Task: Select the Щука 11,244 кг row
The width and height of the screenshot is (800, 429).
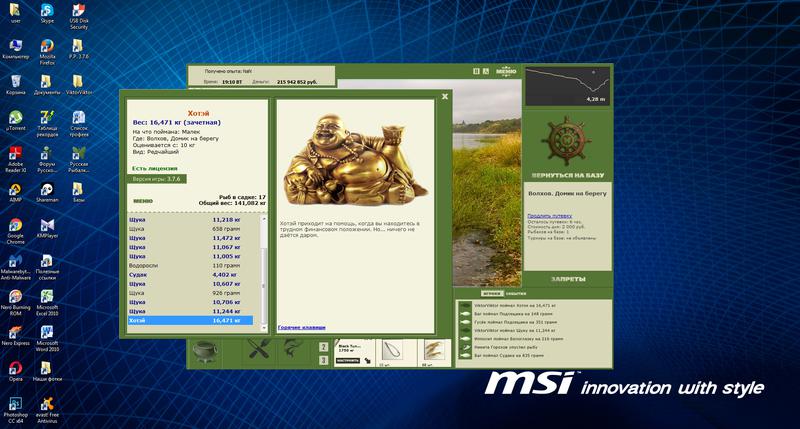Action: pos(190,311)
